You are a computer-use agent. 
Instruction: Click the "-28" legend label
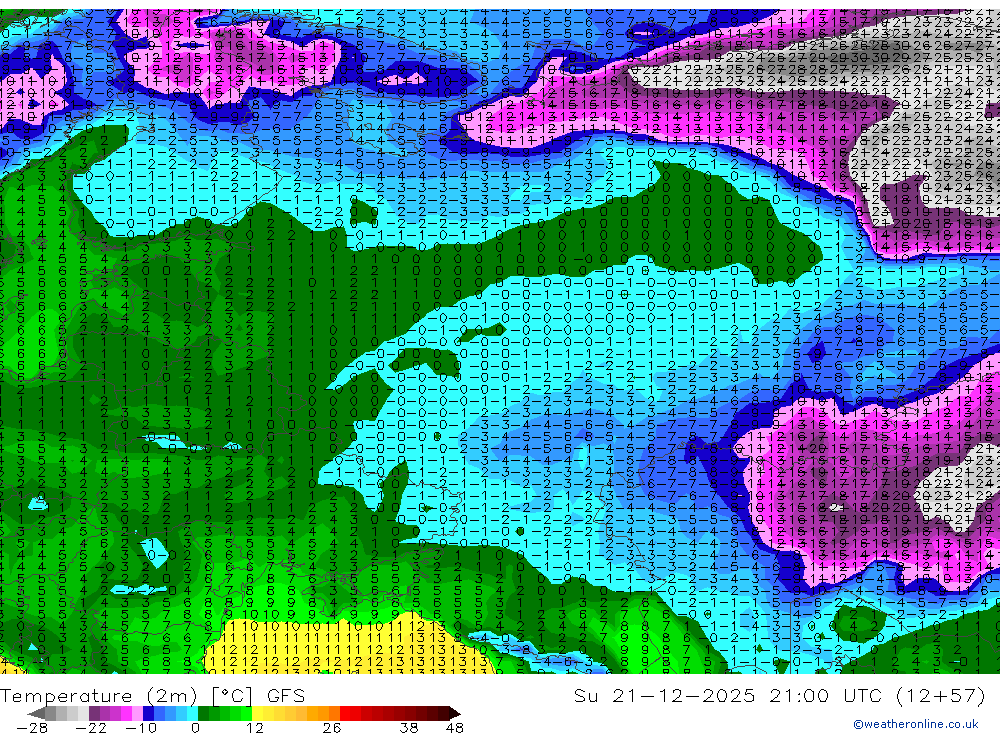click(x=32, y=727)
